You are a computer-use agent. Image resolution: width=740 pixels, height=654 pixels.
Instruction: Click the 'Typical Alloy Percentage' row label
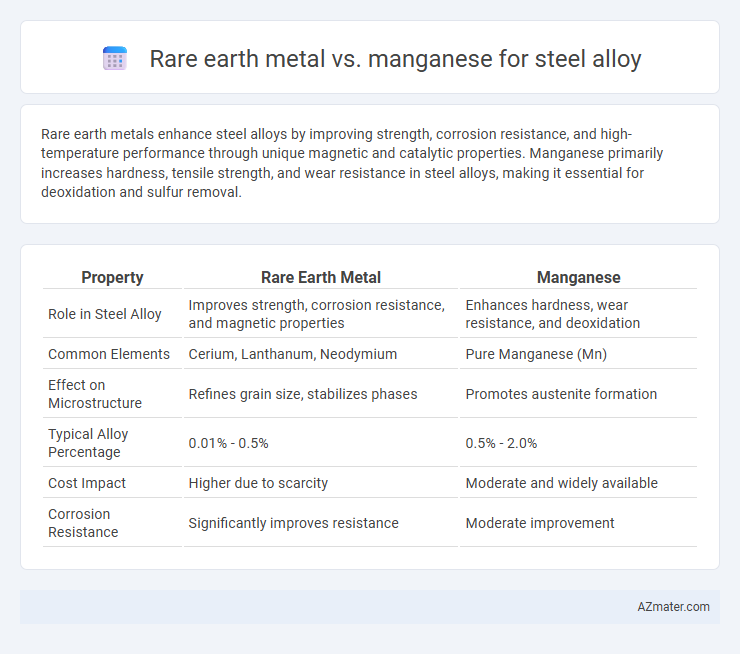tap(88, 443)
